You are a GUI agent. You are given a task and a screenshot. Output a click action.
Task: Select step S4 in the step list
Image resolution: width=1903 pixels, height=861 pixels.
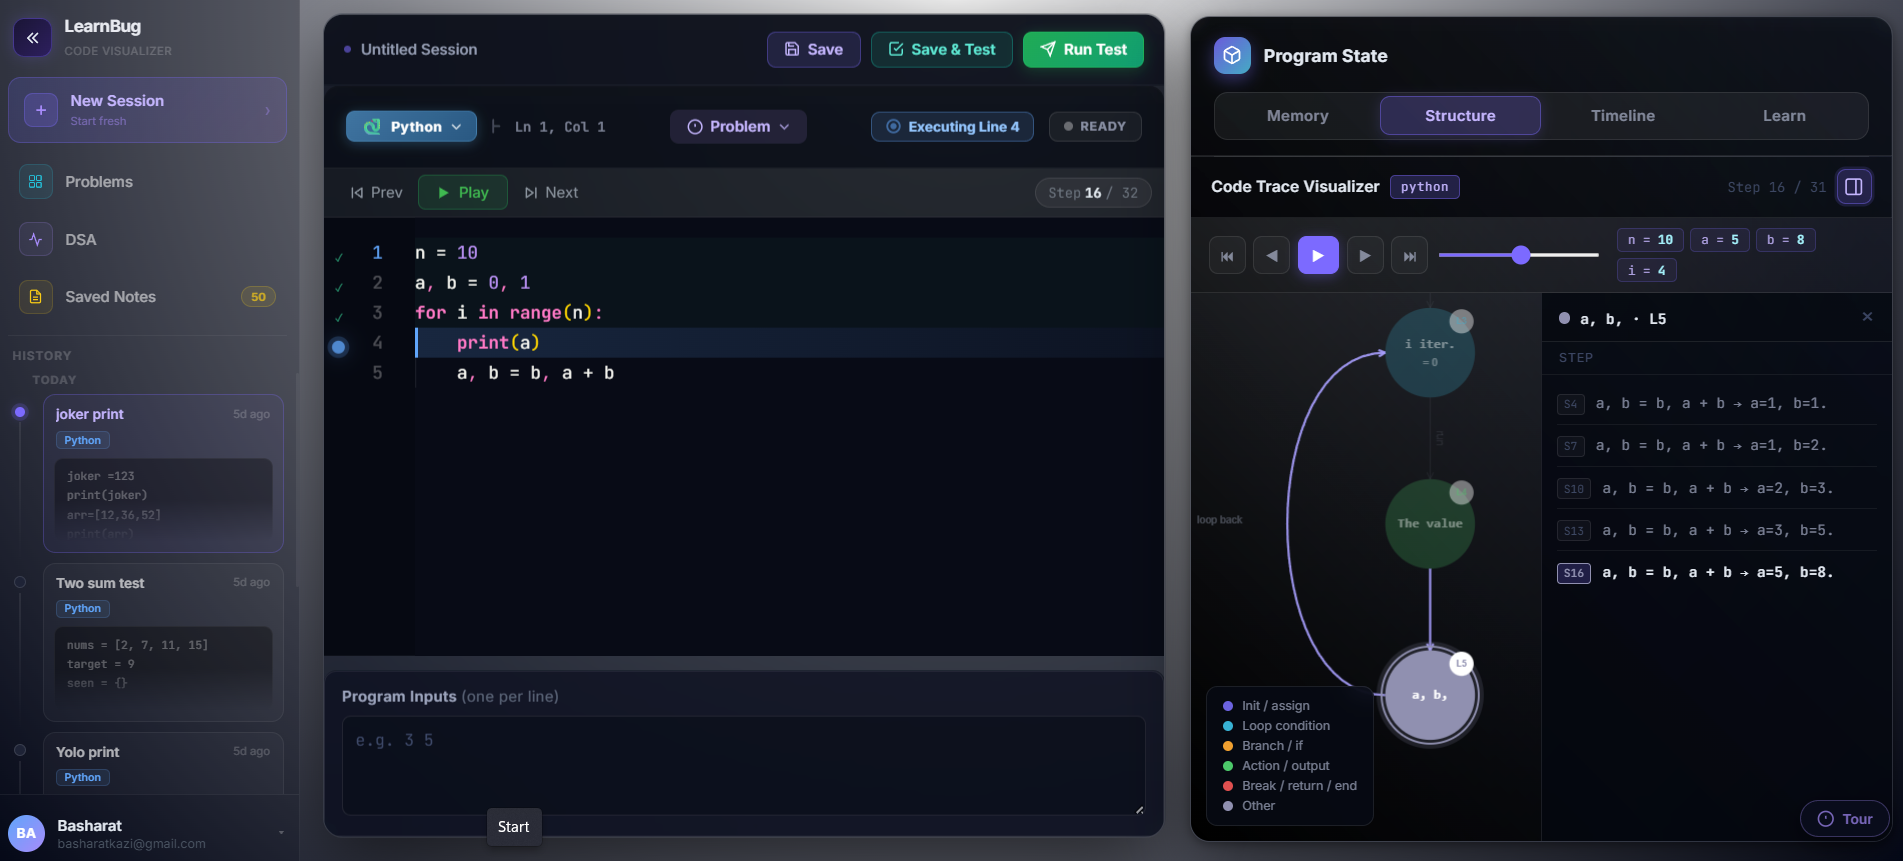(x=1715, y=404)
